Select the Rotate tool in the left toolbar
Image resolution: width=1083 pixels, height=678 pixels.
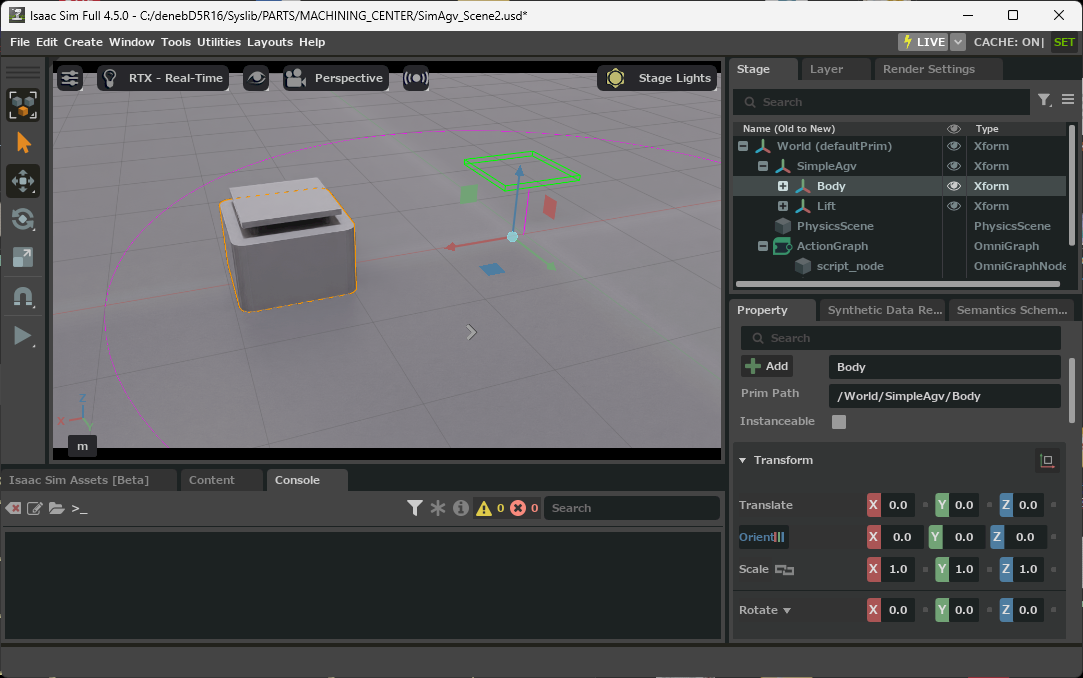click(22, 219)
